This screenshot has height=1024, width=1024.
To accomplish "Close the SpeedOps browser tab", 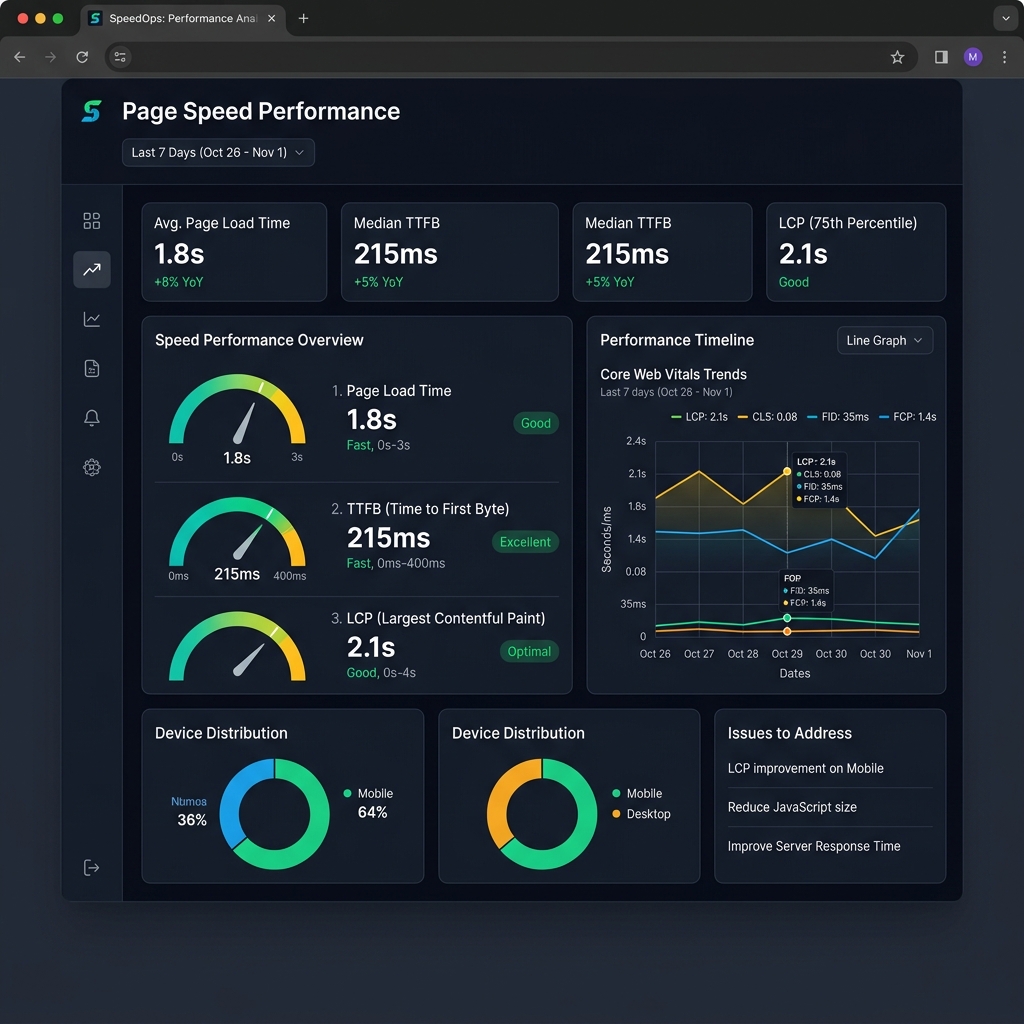I will 272,18.
